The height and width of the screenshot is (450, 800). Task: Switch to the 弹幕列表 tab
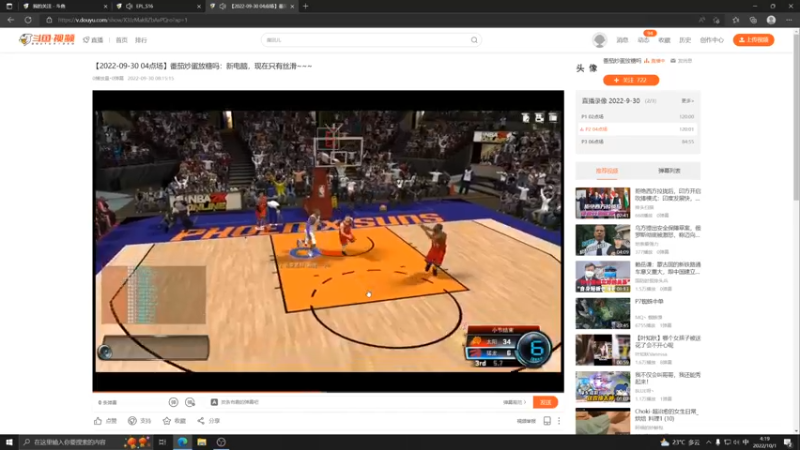pyautogui.click(x=669, y=171)
